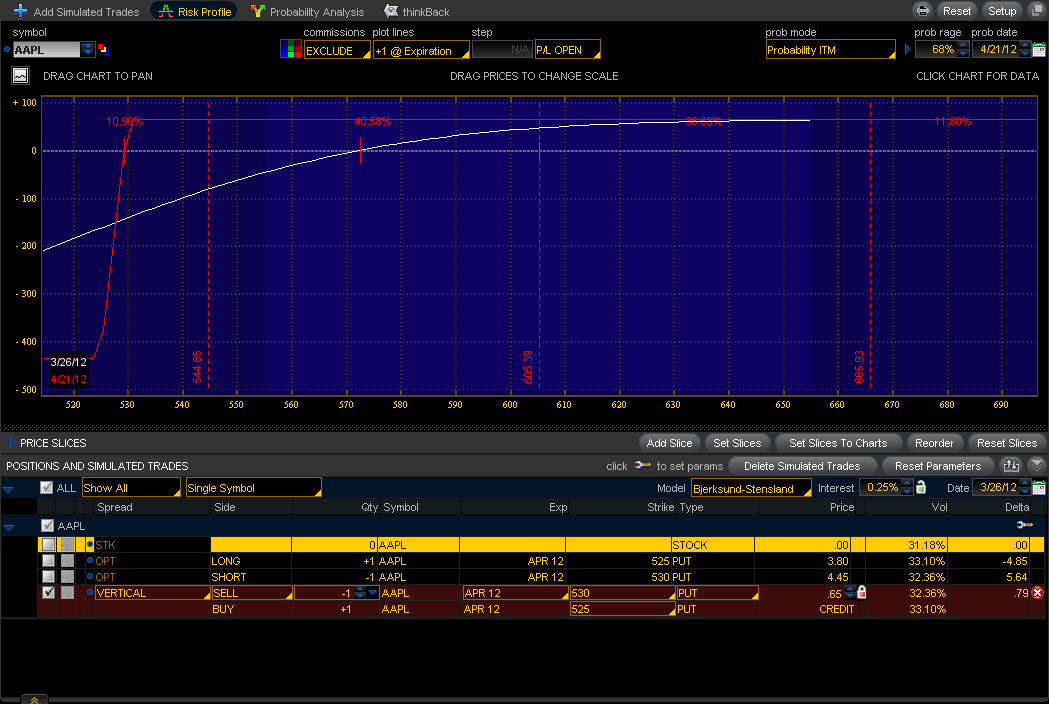Image resolution: width=1049 pixels, height=704 pixels.
Task: Click the green lock icon beside Interest
Action: [921, 487]
